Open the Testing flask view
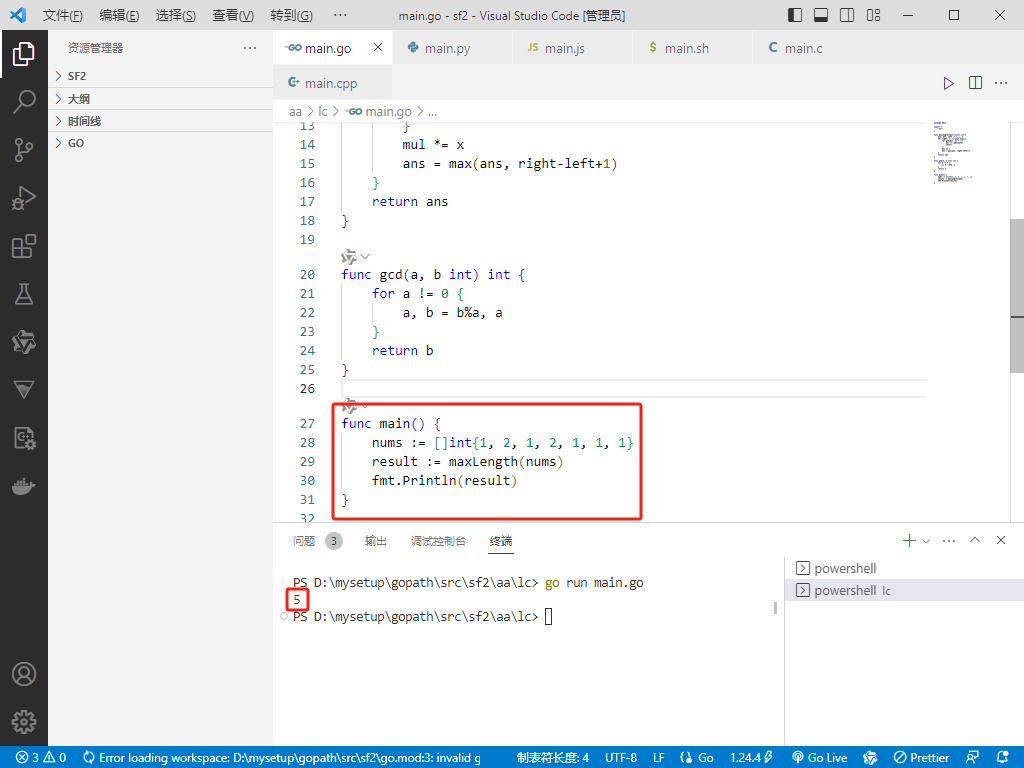 [24, 294]
